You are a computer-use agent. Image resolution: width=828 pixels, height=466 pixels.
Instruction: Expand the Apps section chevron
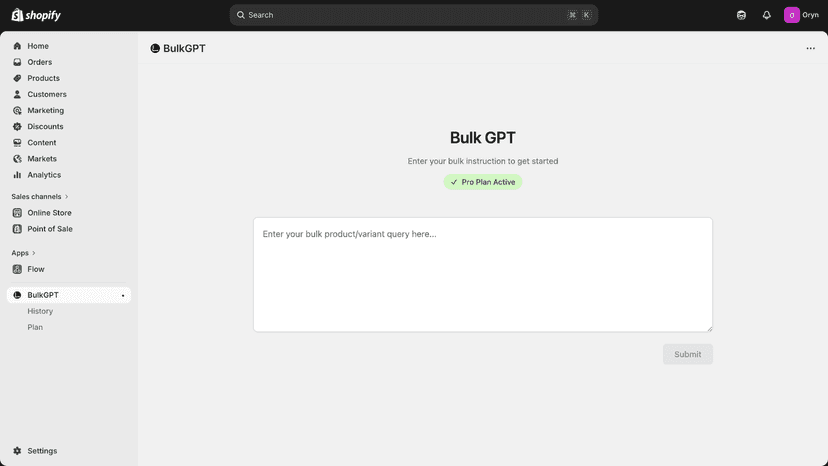pyautogui.click(x=34, y=253)
